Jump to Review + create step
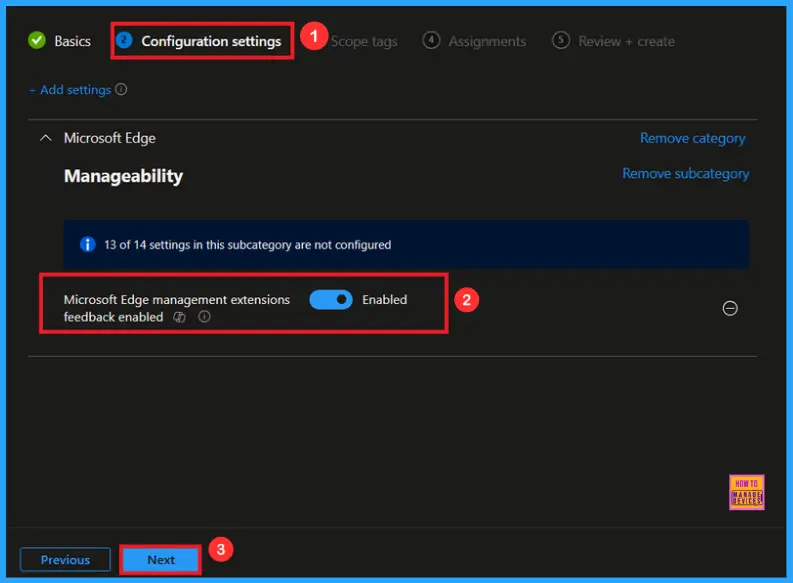The height and width of the screenshot is (583, 793). click(613, 41)
